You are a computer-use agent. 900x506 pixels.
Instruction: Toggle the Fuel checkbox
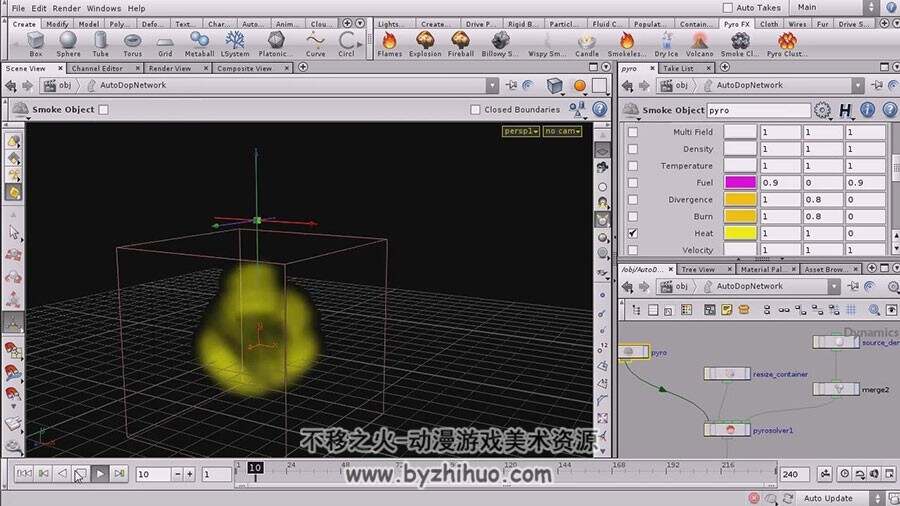tap(633, 182)
